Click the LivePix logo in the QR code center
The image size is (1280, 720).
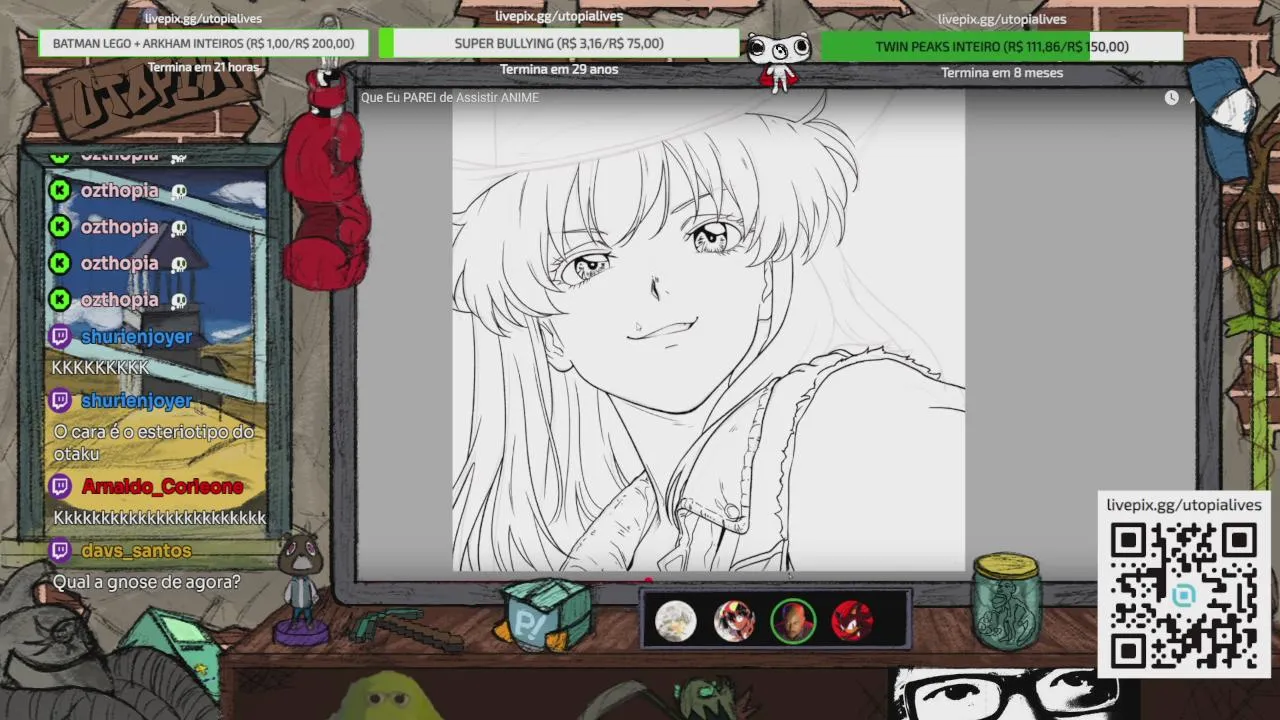(1184, 596)
